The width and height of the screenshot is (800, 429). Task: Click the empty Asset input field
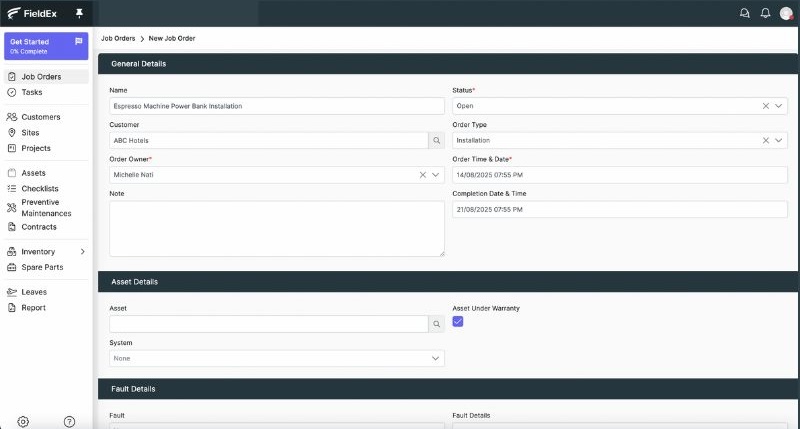click(269, 324)
